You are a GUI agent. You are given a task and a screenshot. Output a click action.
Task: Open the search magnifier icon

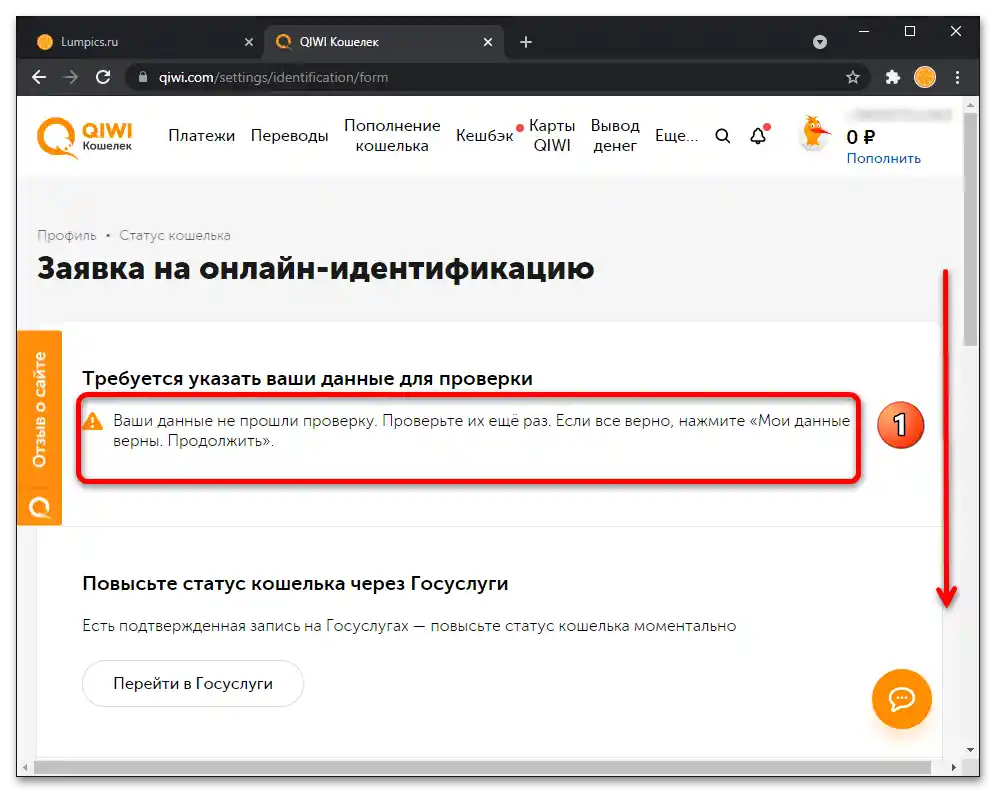click(722, 136)
